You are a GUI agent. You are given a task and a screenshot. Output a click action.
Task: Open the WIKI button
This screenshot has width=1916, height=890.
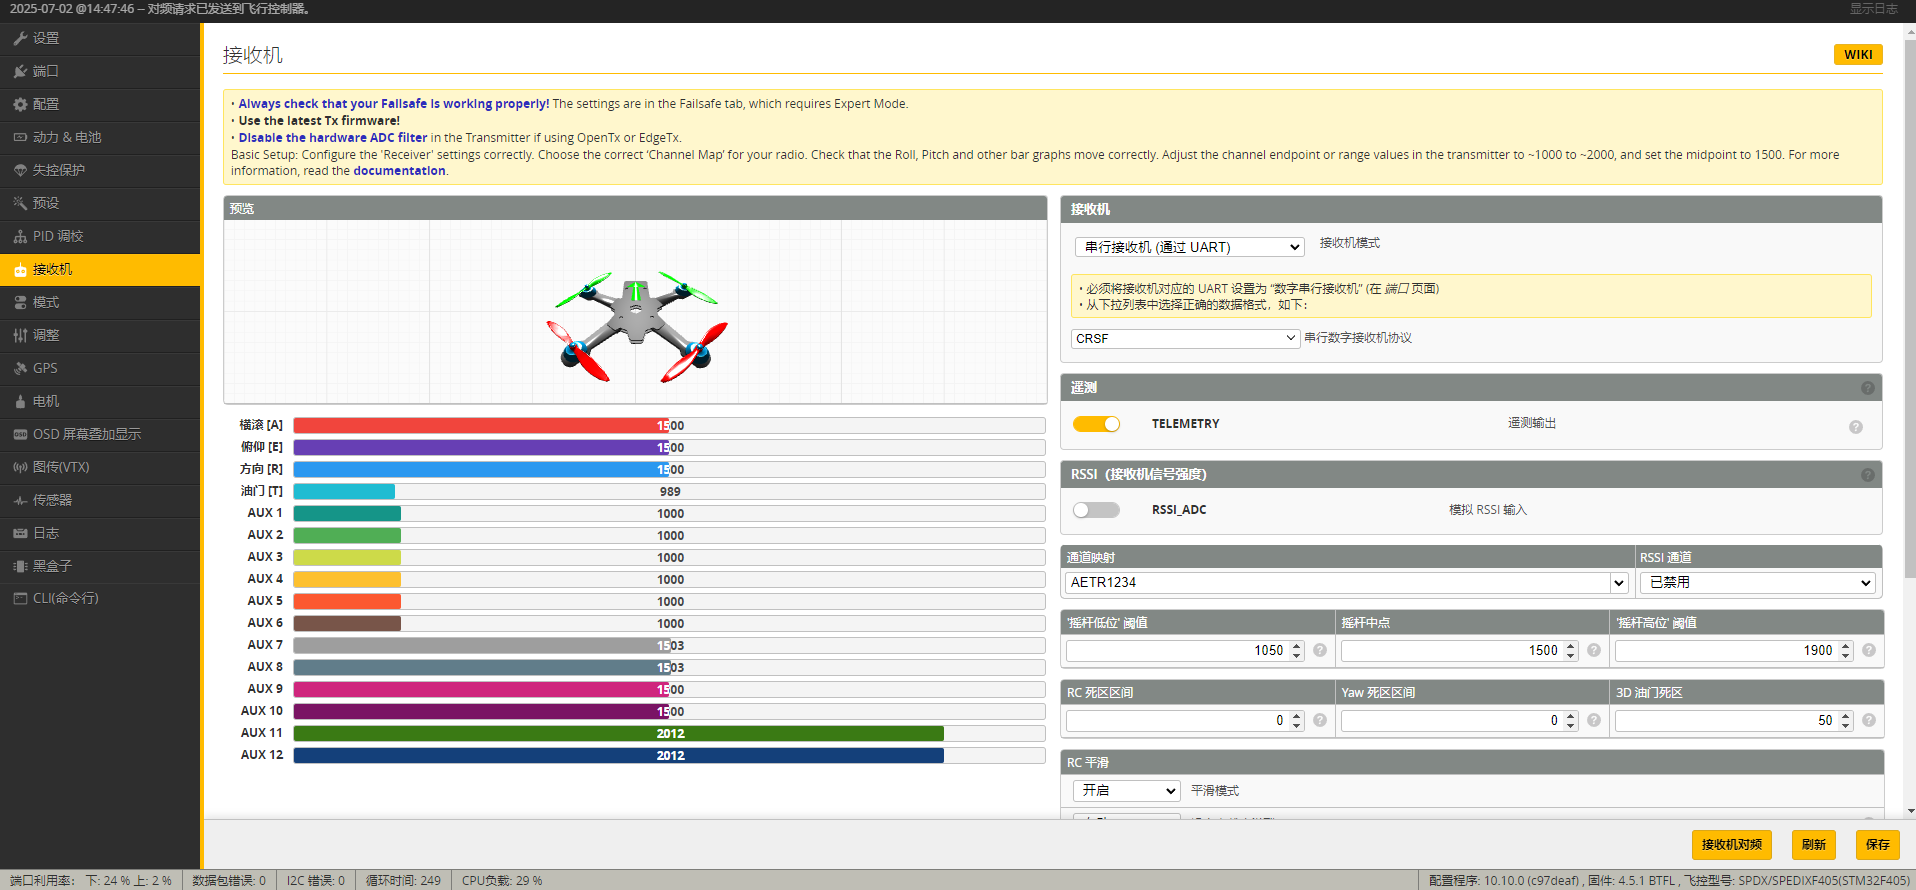(x=1857, y=55)
